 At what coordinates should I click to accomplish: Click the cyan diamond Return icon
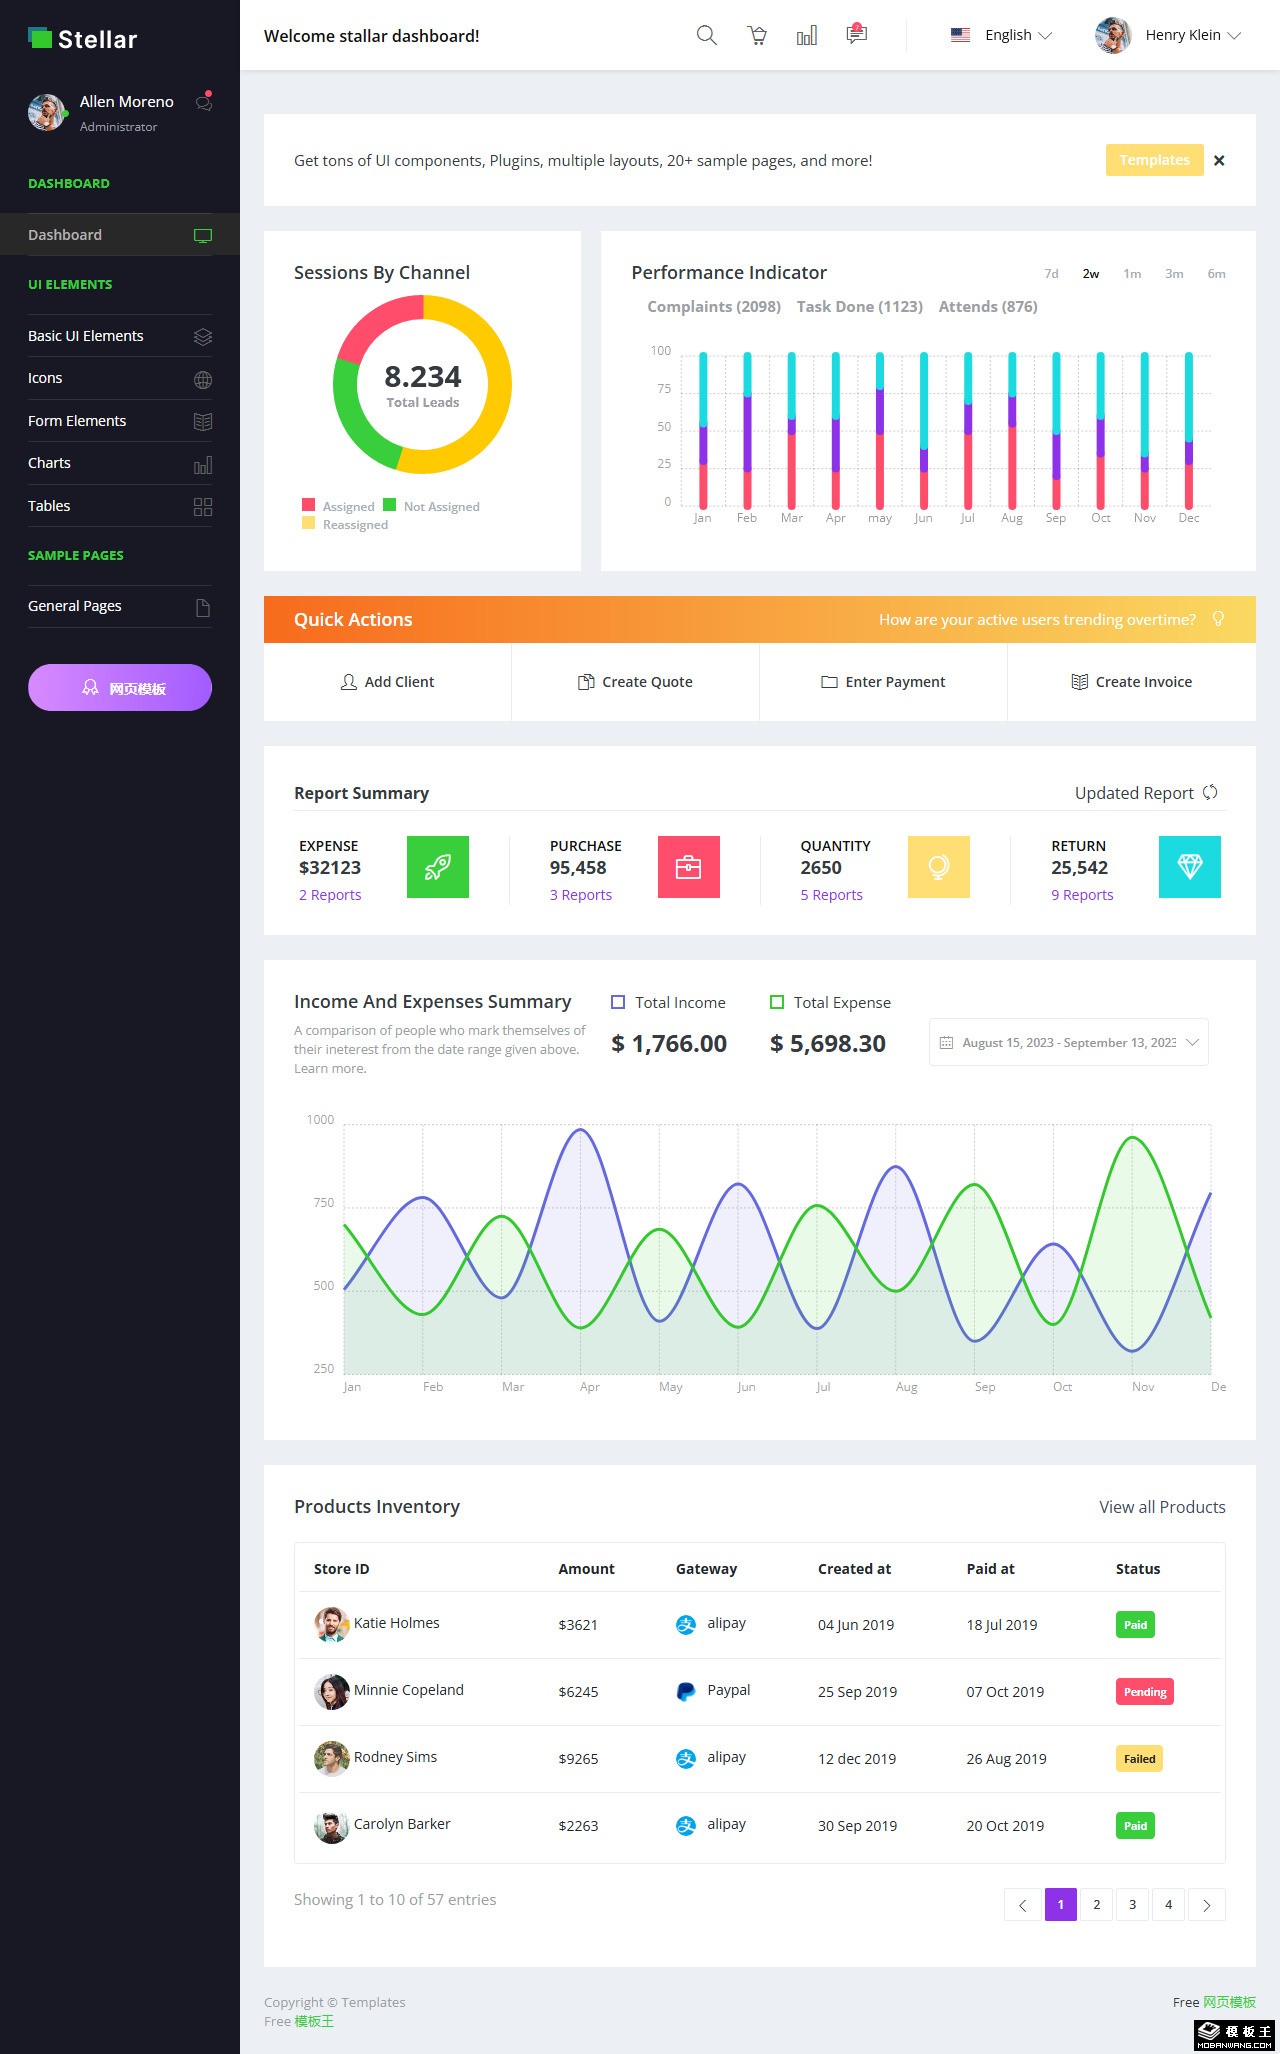pyautogui.click(x=1189, y=867)
